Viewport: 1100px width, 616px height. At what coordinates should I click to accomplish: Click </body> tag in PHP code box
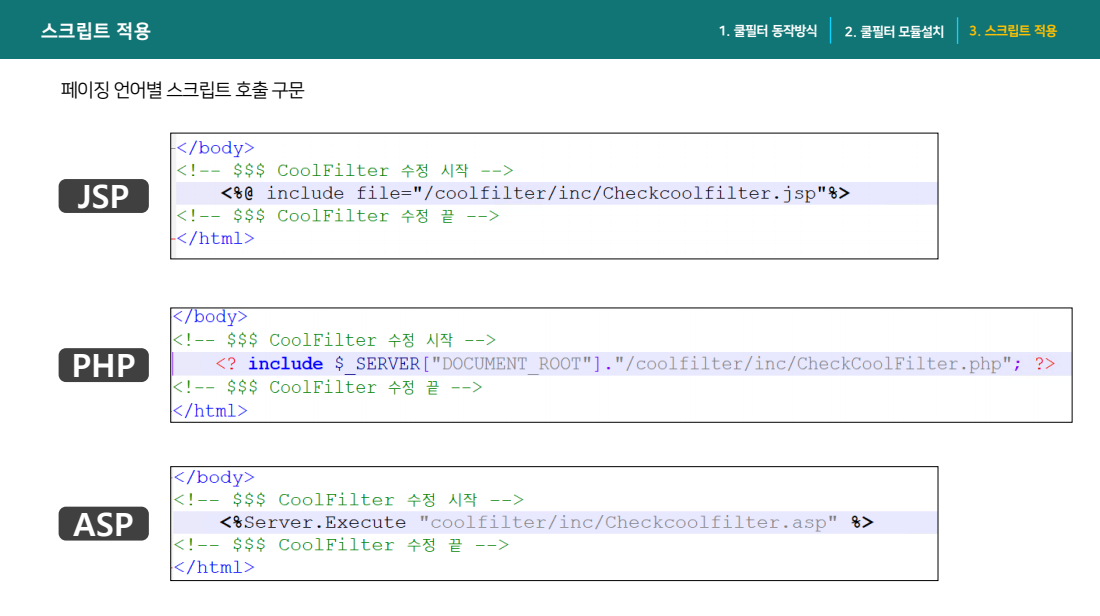(210, 316)
